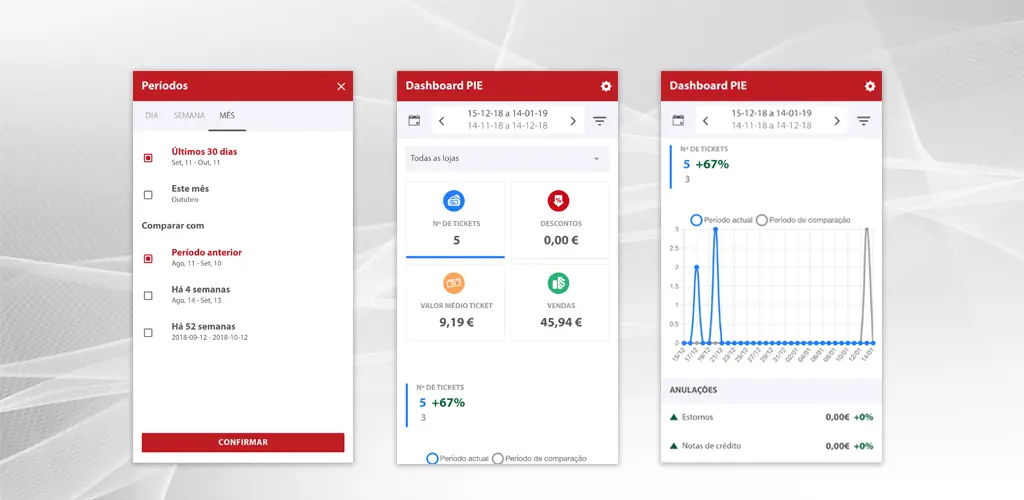Open settings gear in right Dashboard PIE
This screenshot has height=500, width=1024.
[x=870, y=86]
